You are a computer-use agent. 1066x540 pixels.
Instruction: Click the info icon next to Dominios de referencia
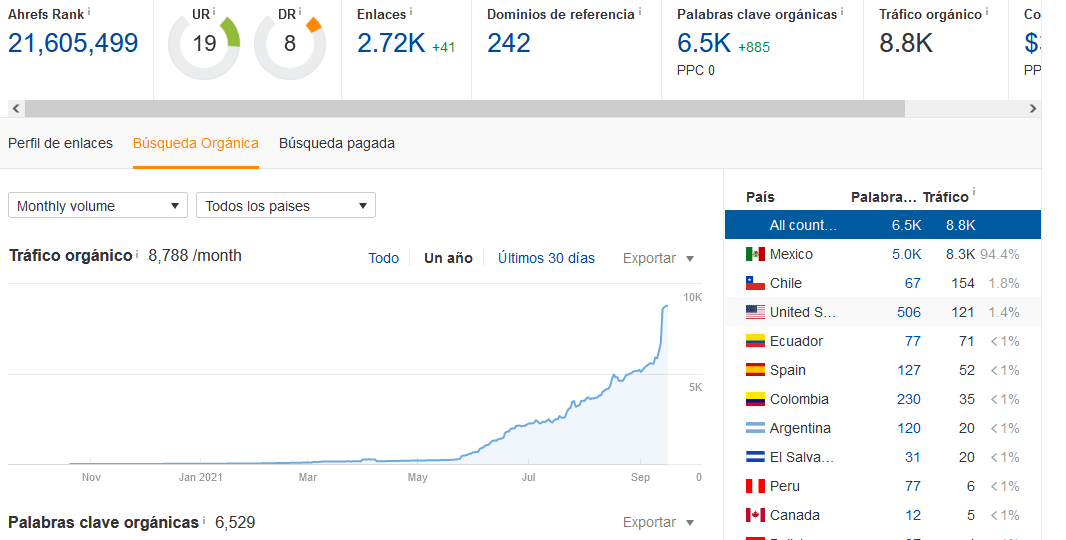[x=640, y=12]
